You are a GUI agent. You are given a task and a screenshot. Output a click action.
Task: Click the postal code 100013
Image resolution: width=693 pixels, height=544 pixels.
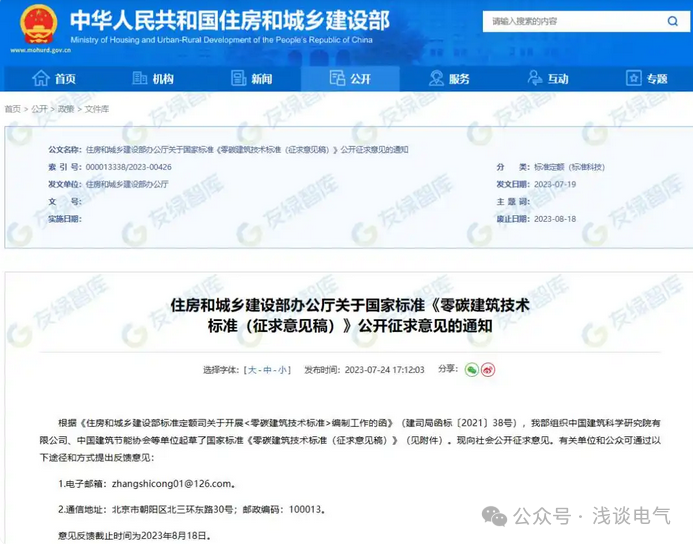coord(305,510)
